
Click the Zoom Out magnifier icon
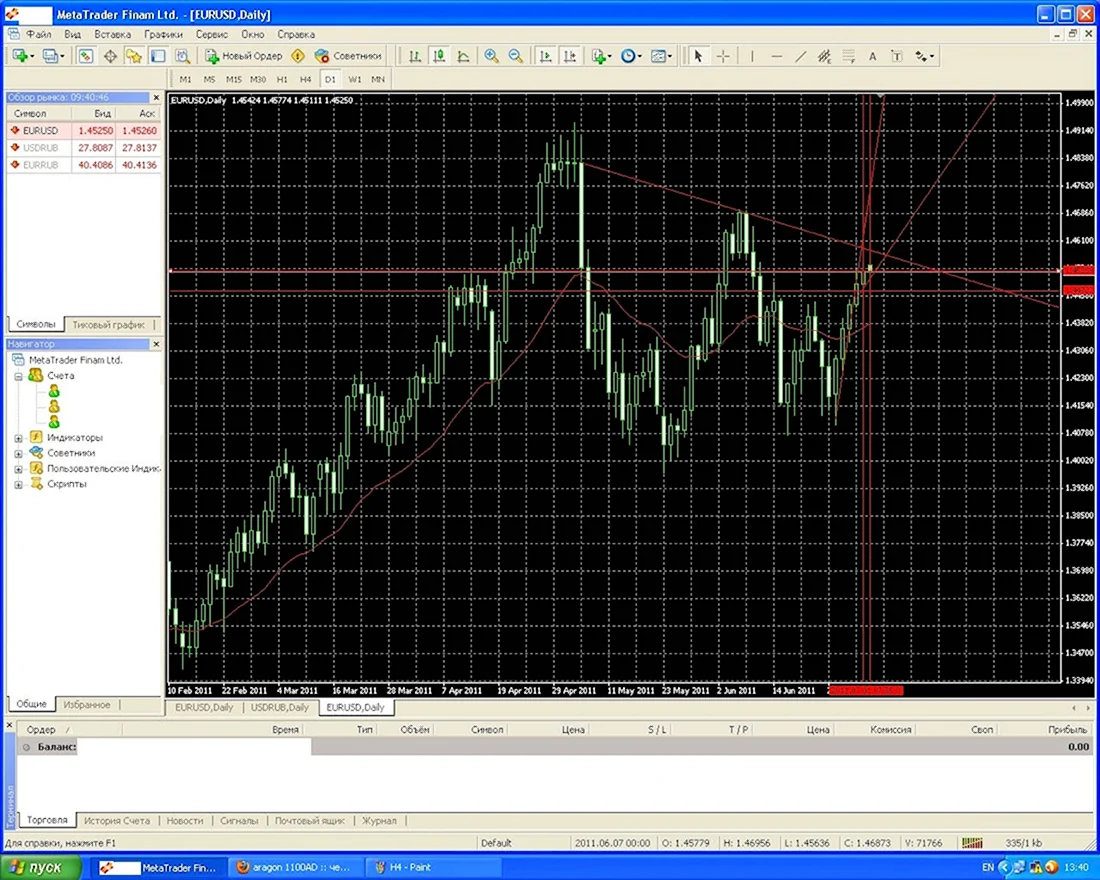pyautogui.click(x=516, y=56)
